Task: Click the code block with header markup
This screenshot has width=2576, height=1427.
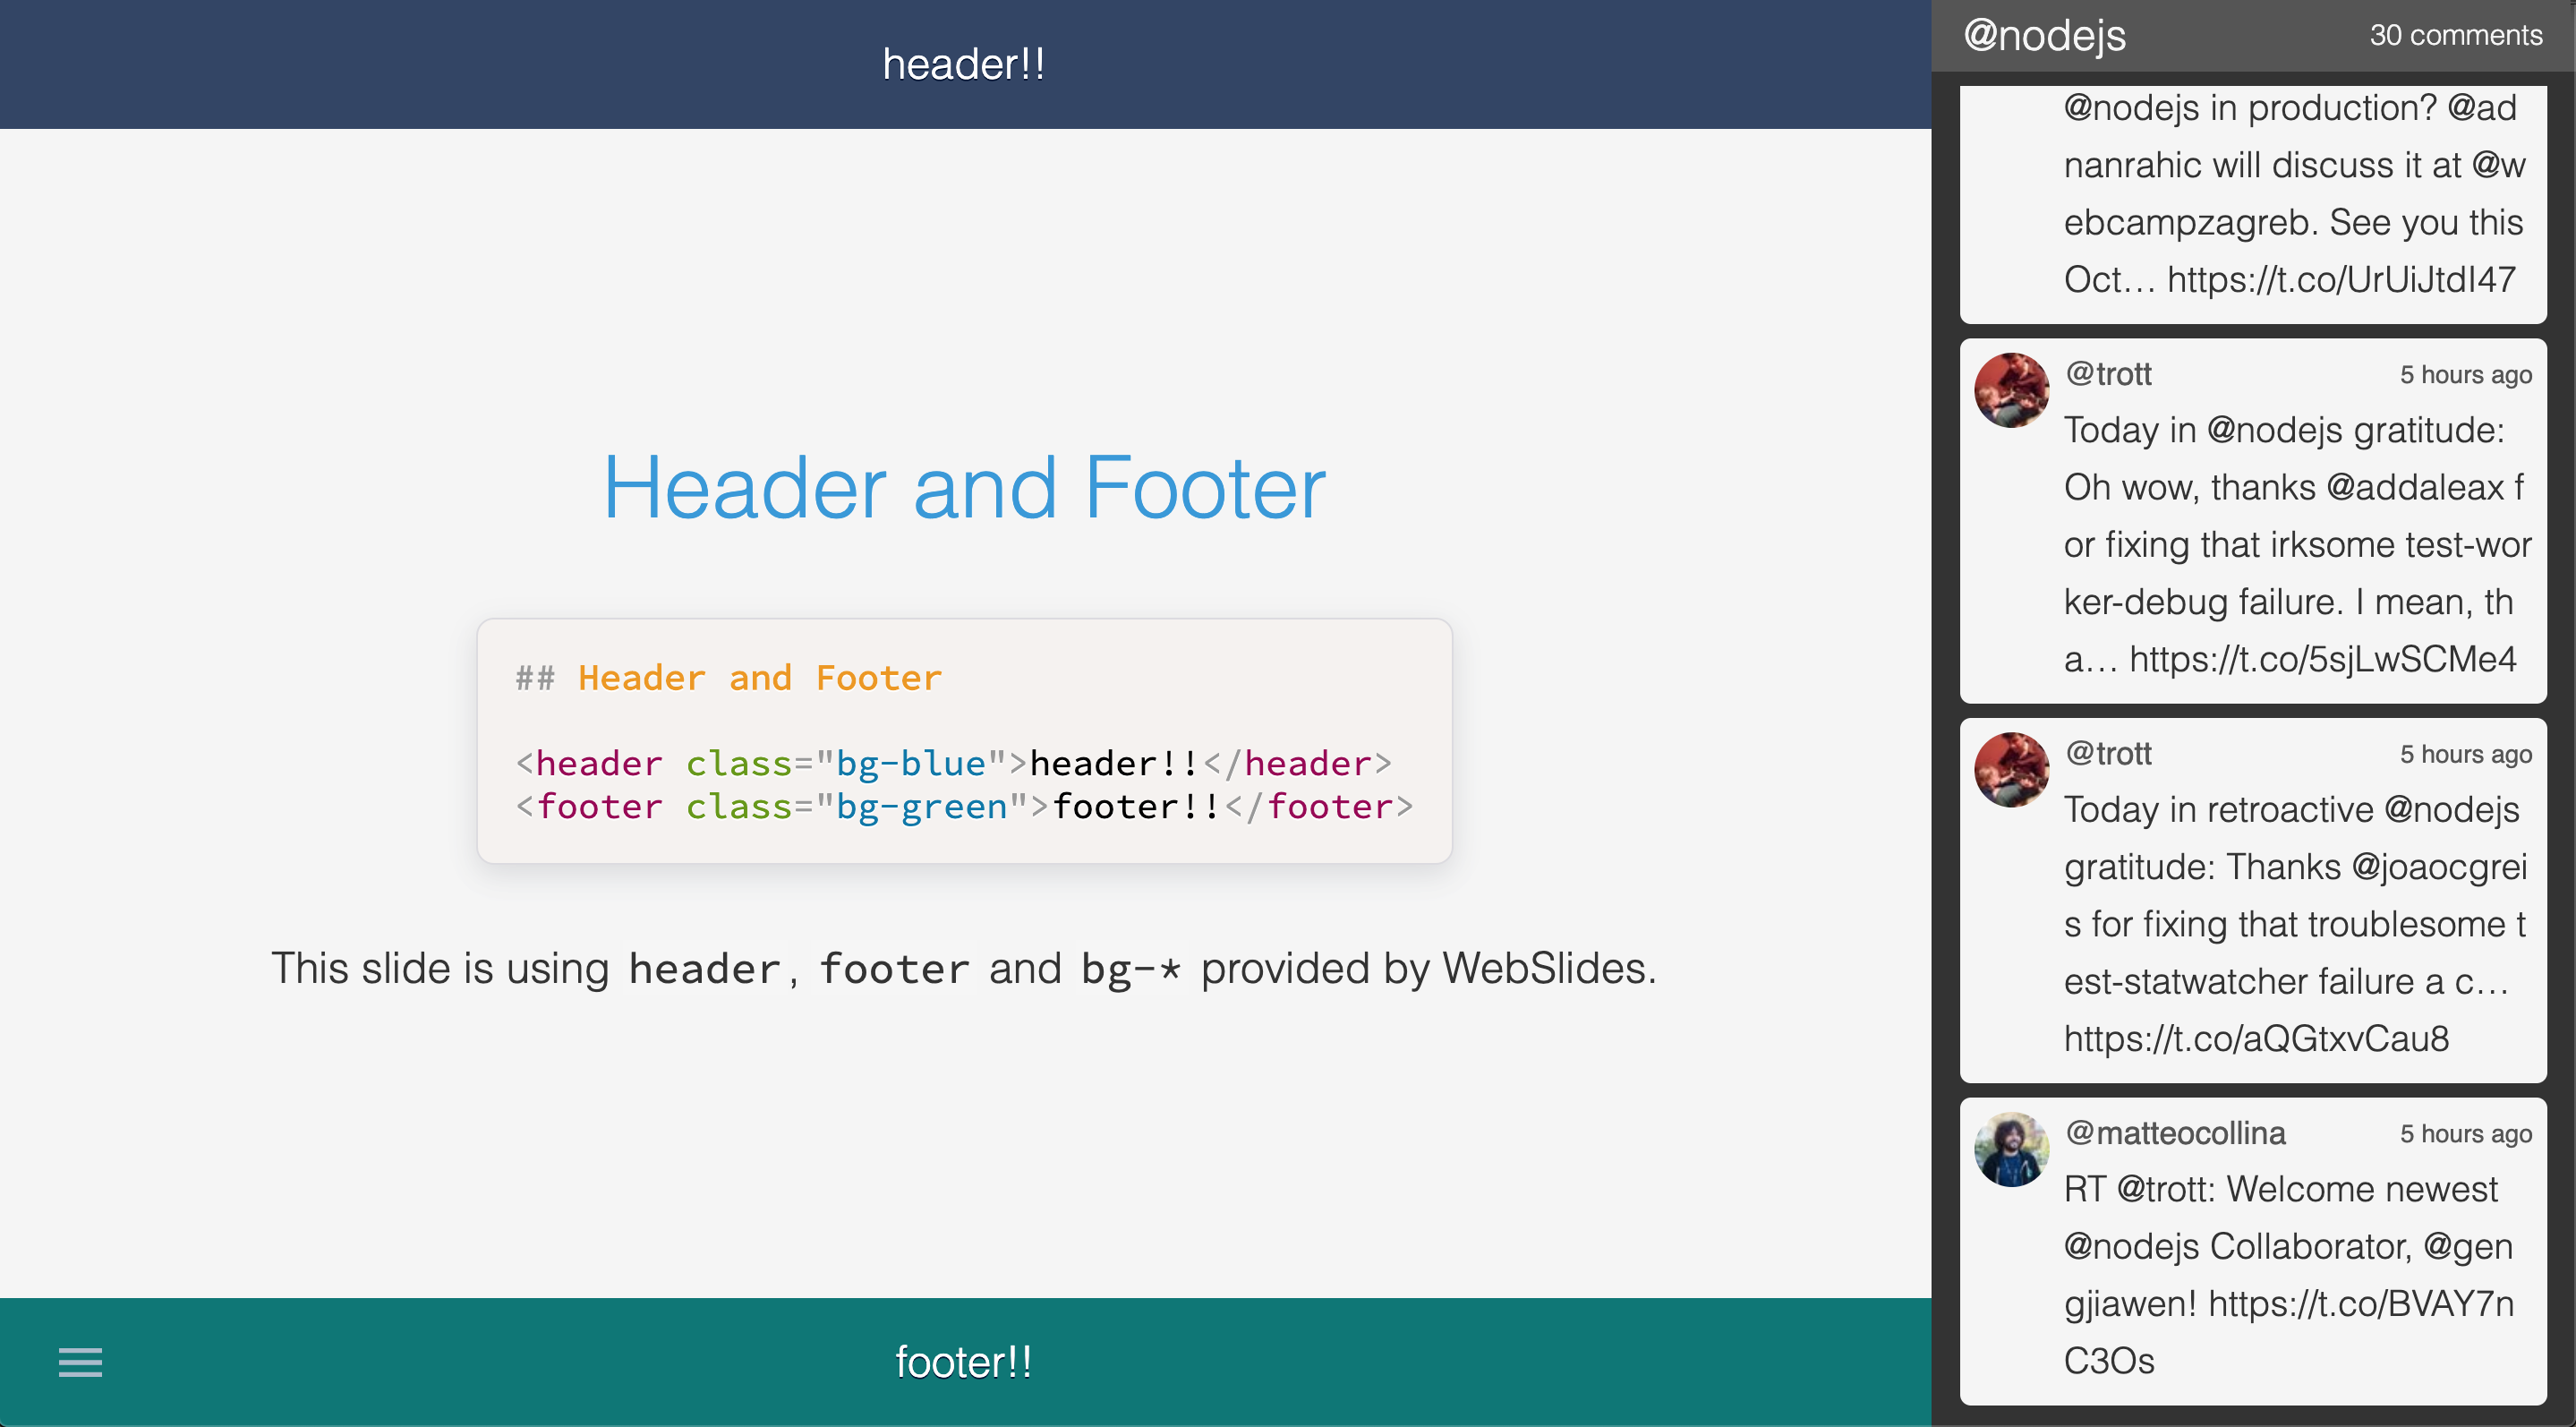Action: click(964, 741)
